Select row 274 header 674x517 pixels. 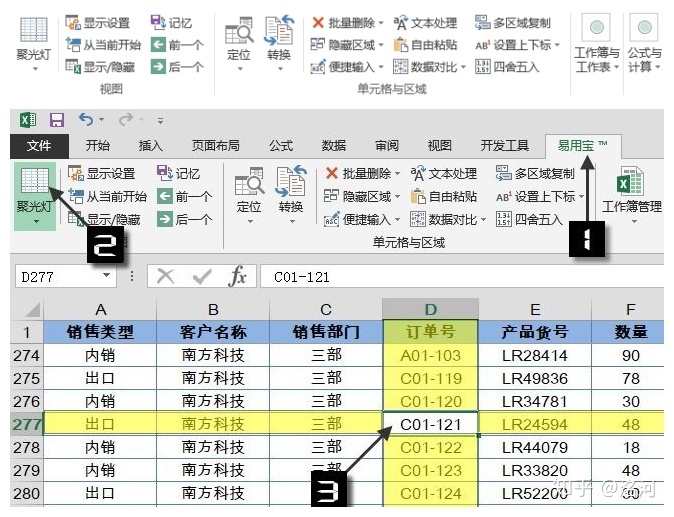[x=27, y=355]
